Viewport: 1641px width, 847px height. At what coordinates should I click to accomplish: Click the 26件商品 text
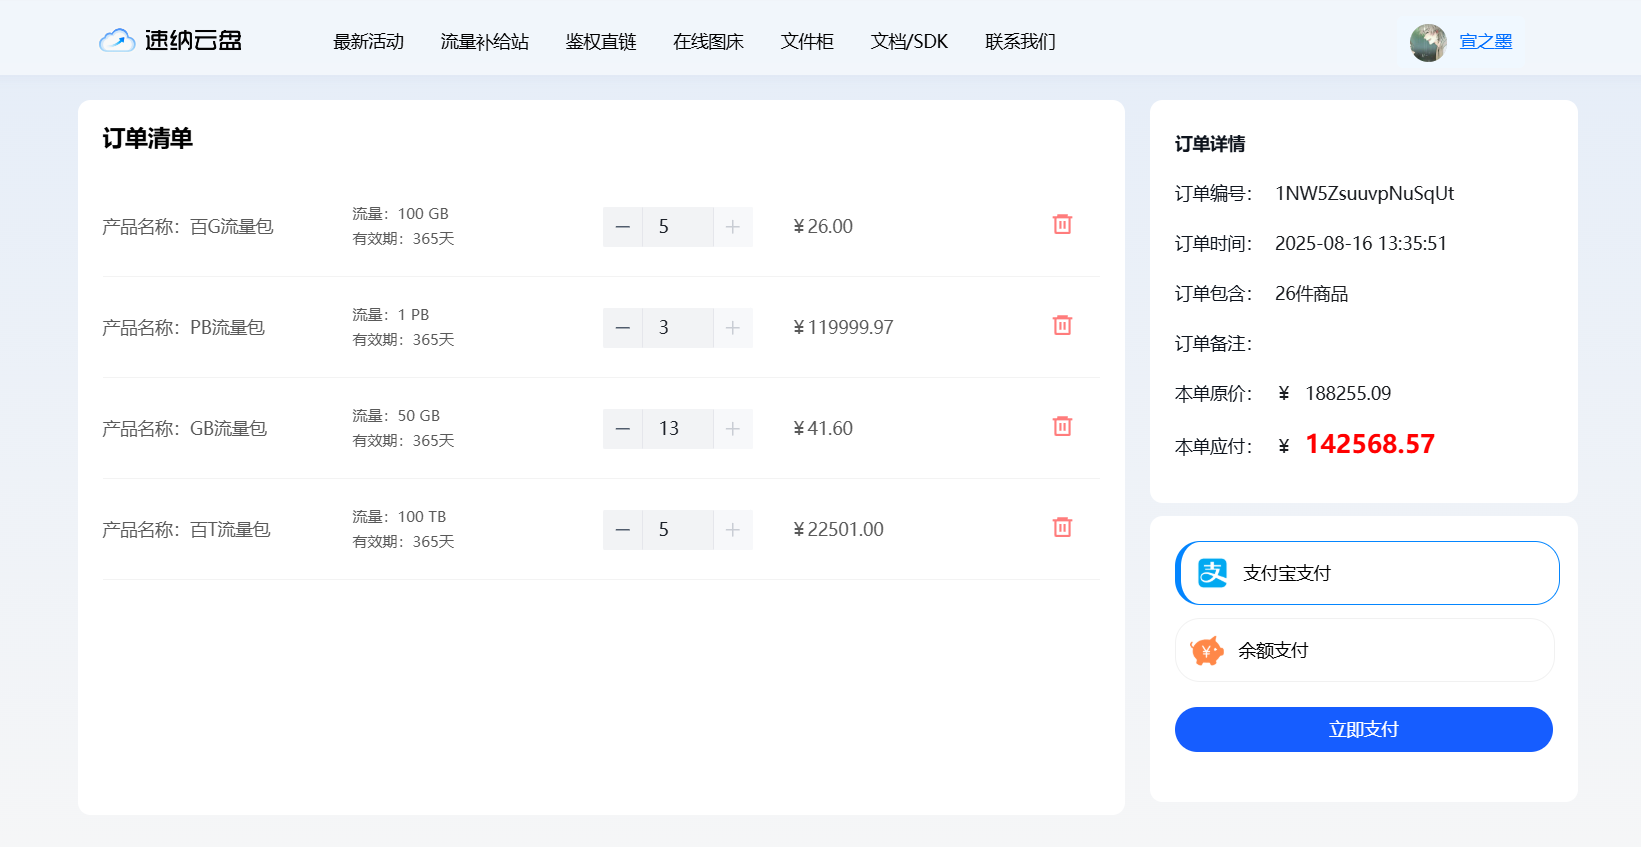click(1311, 293)
